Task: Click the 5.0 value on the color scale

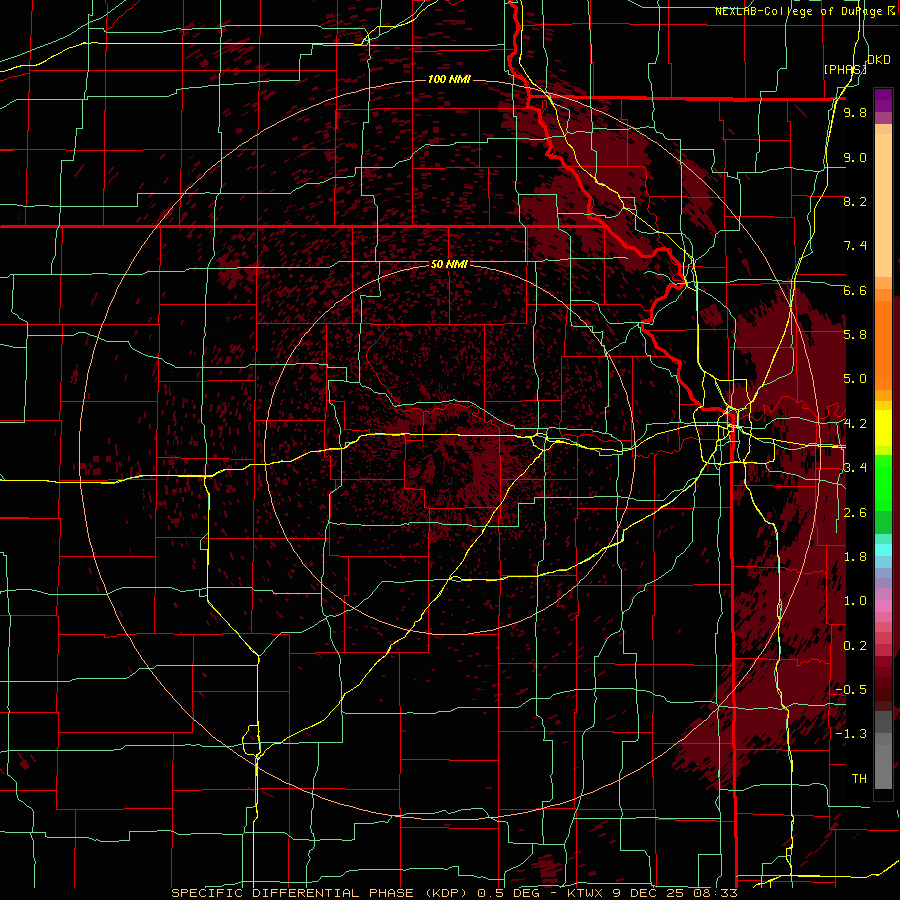Action: 855,379
